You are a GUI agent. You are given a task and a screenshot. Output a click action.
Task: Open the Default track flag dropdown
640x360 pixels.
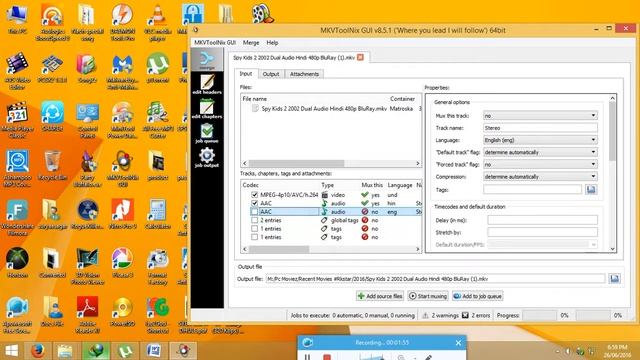(540, 152)
